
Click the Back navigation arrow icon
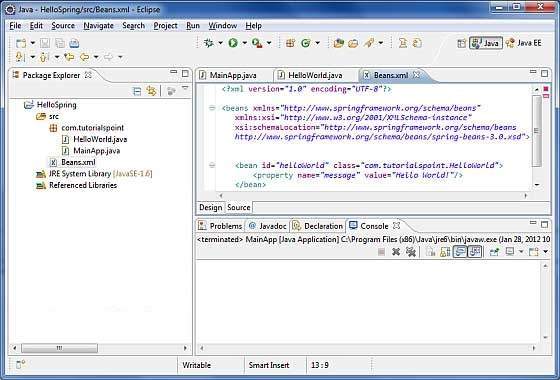coord(84,57)
